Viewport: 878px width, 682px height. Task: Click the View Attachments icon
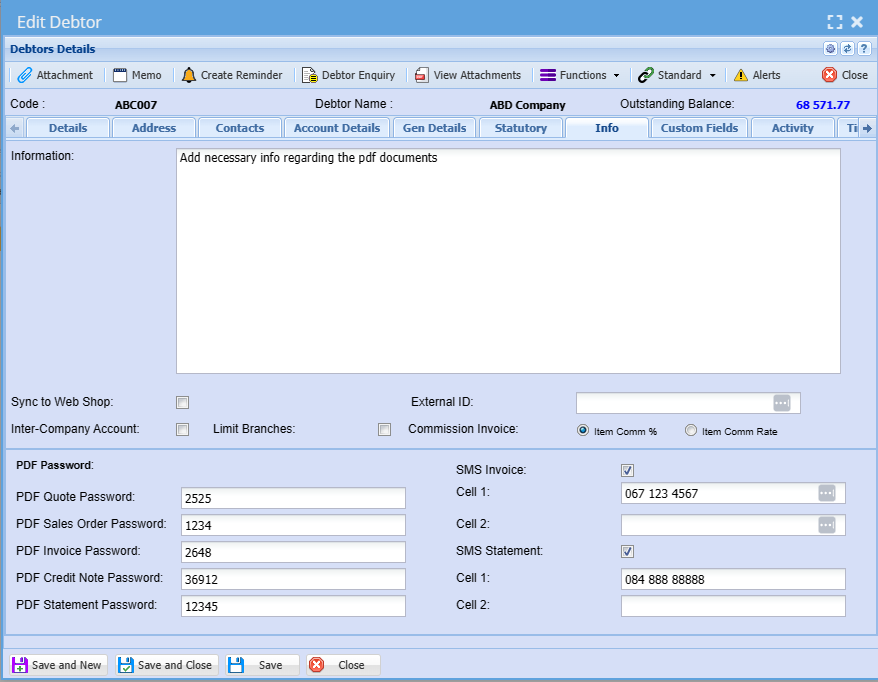422,75
